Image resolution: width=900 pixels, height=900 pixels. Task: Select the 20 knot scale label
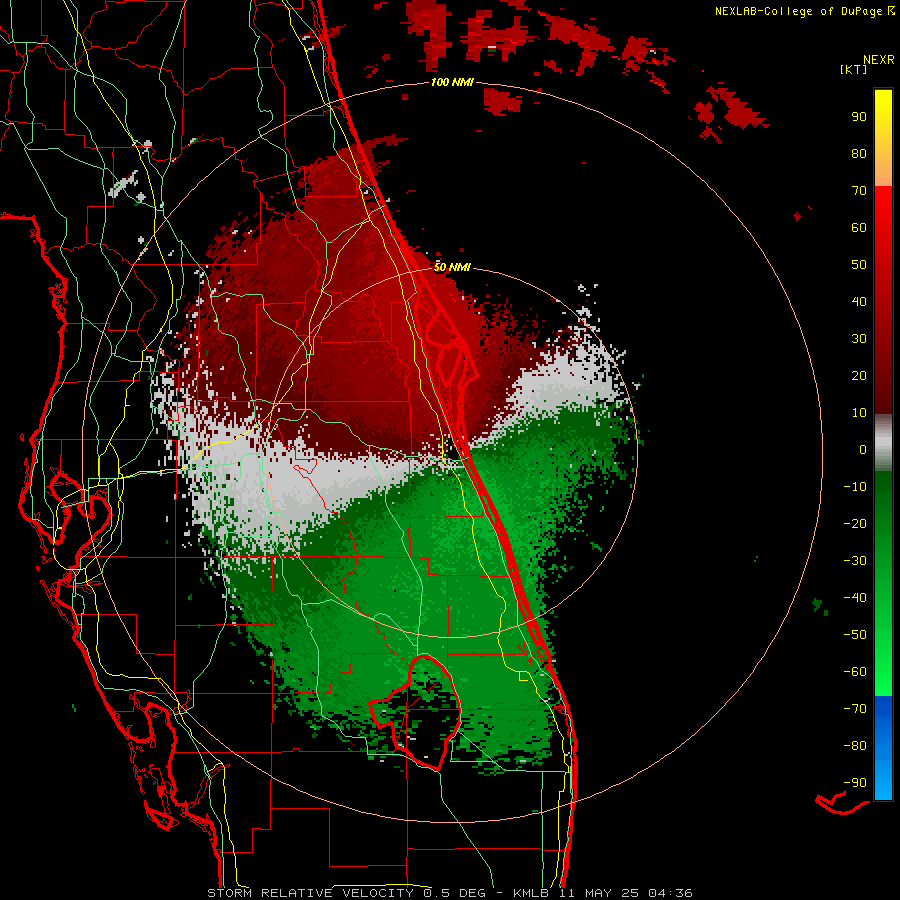tap(859, 375)
